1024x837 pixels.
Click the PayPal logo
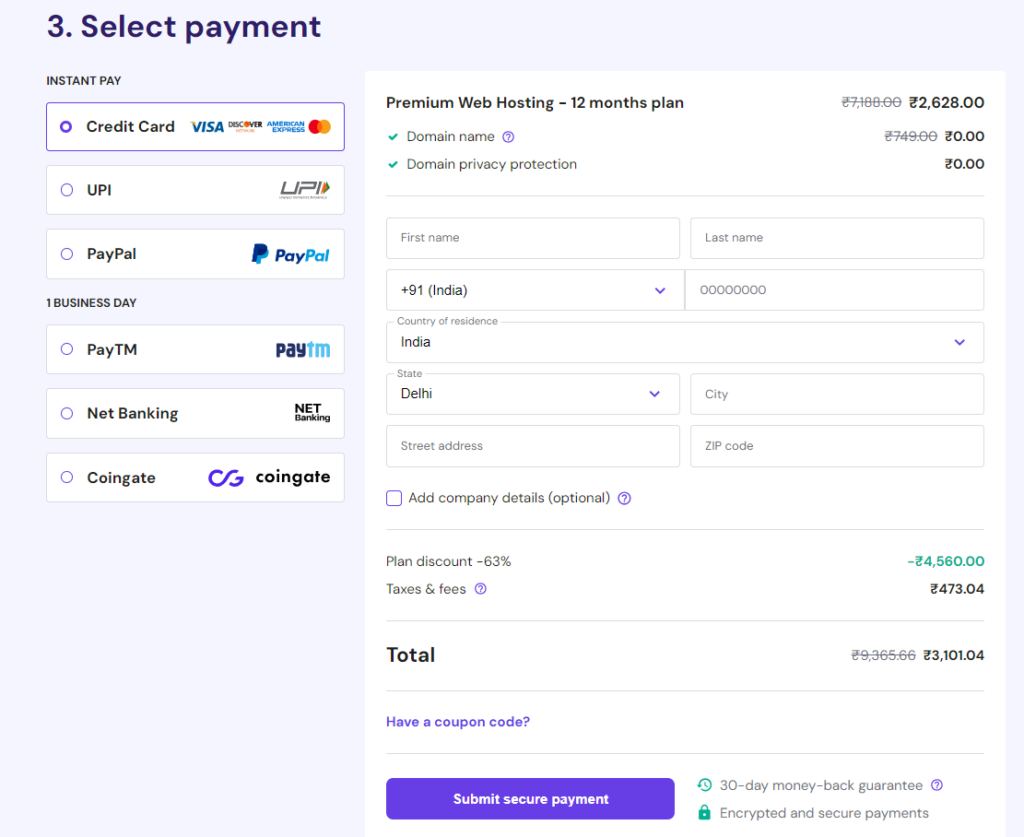(290, 254)
